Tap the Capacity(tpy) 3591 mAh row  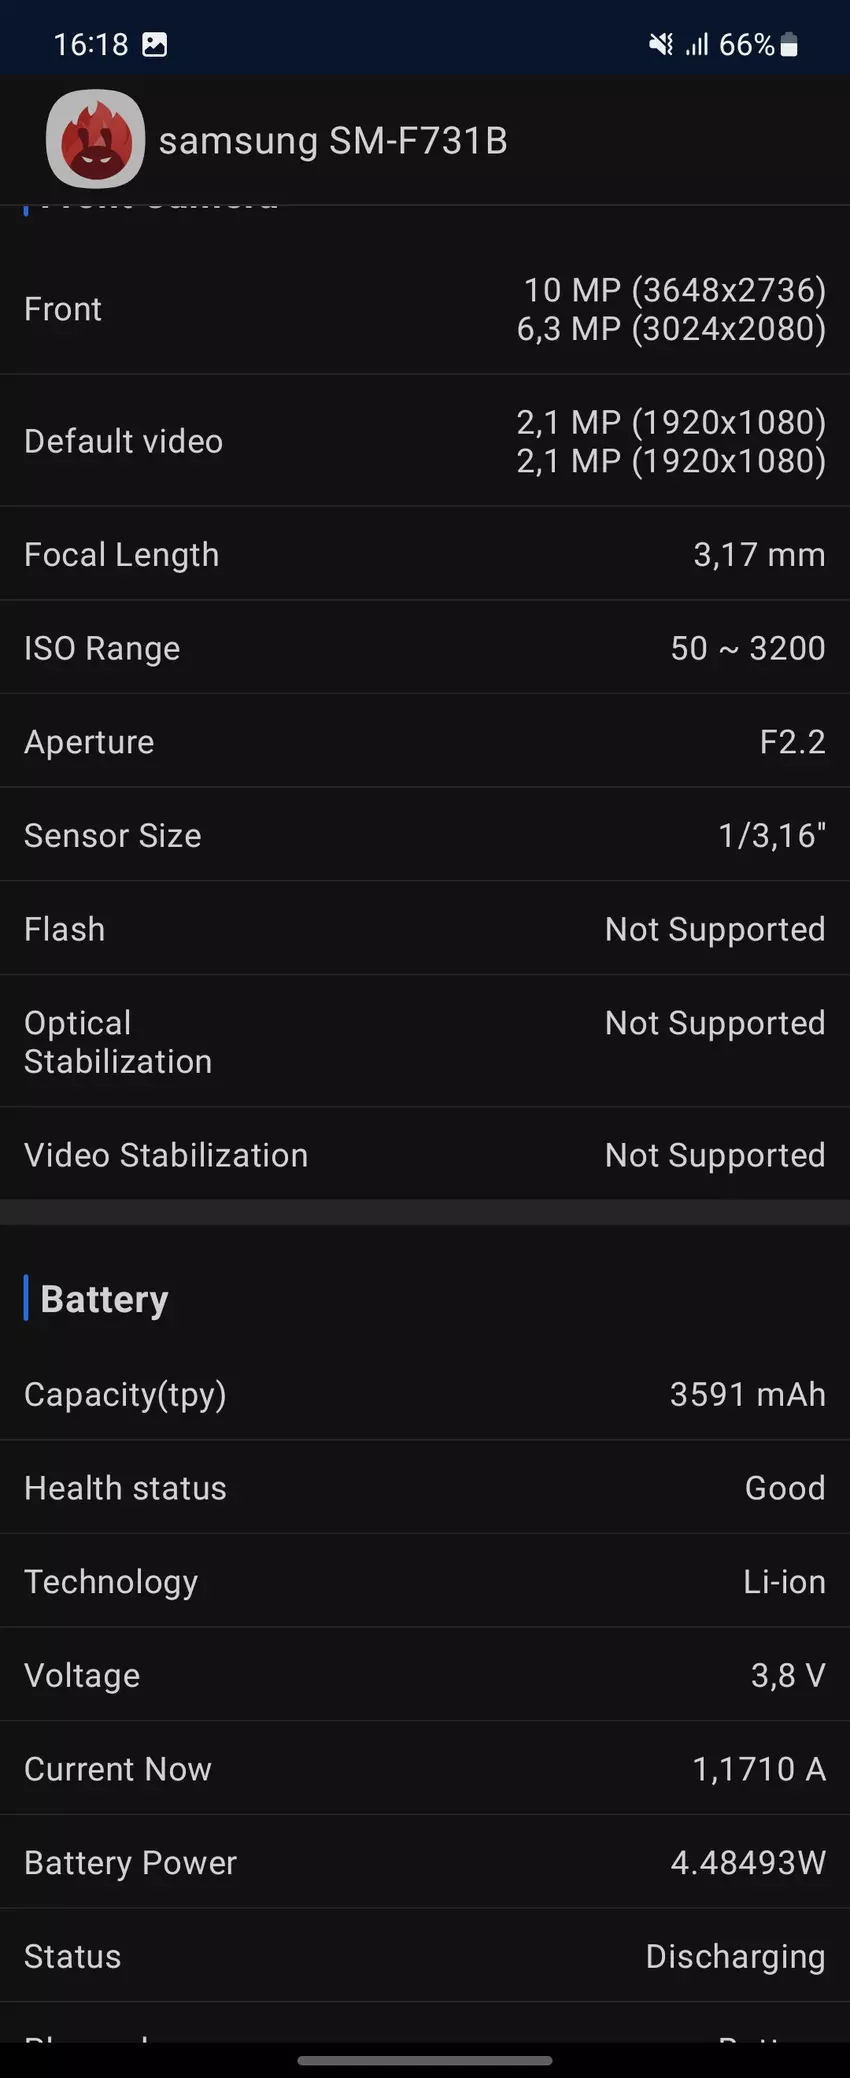tap(425, 1394)
